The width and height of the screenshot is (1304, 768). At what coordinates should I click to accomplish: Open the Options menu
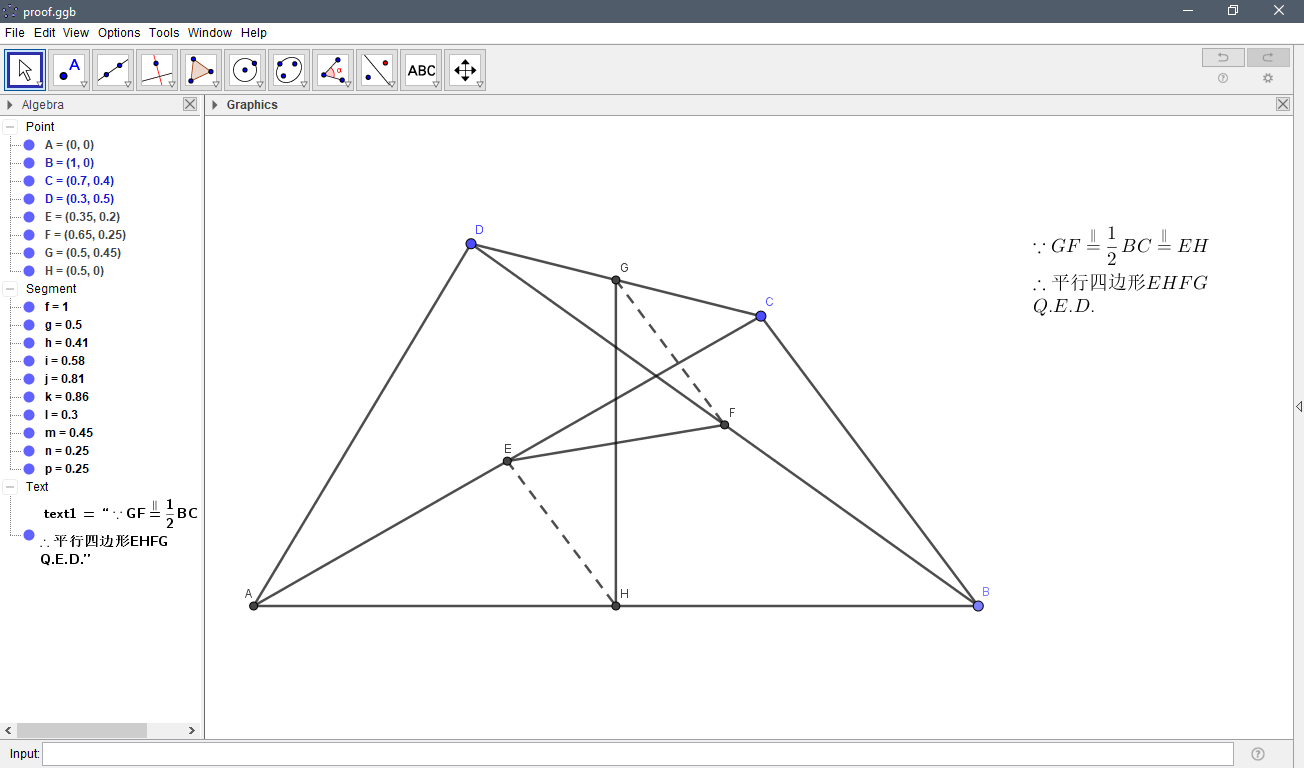click(x=119, y=32)
